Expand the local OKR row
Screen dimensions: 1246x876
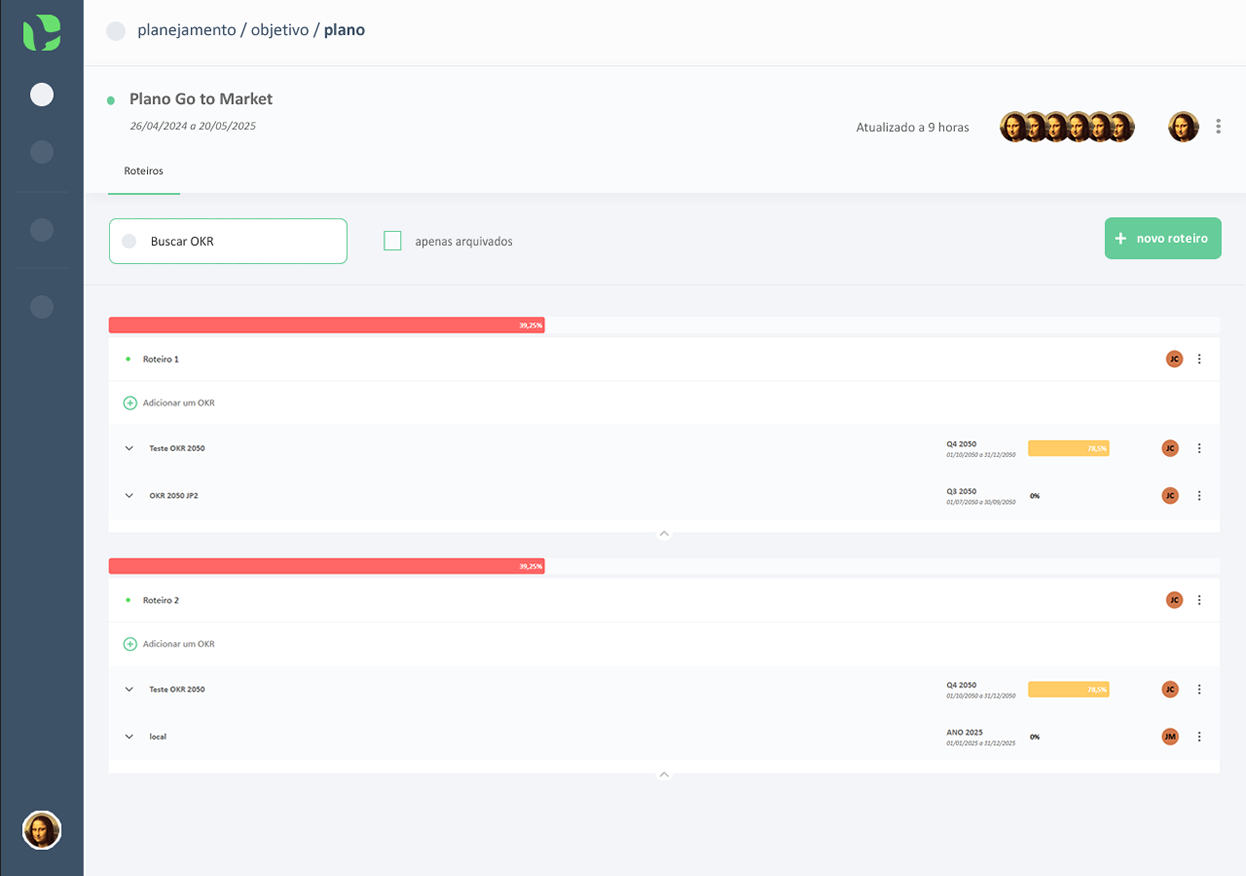tap(129, 737)
